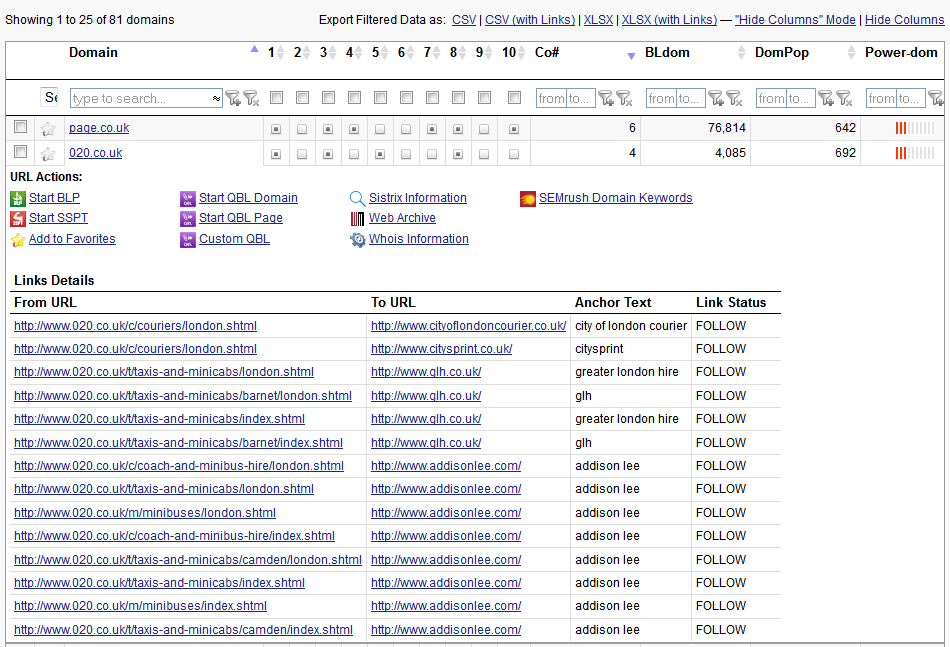Sort the DomPop column using its arrows

coord(851,53)
